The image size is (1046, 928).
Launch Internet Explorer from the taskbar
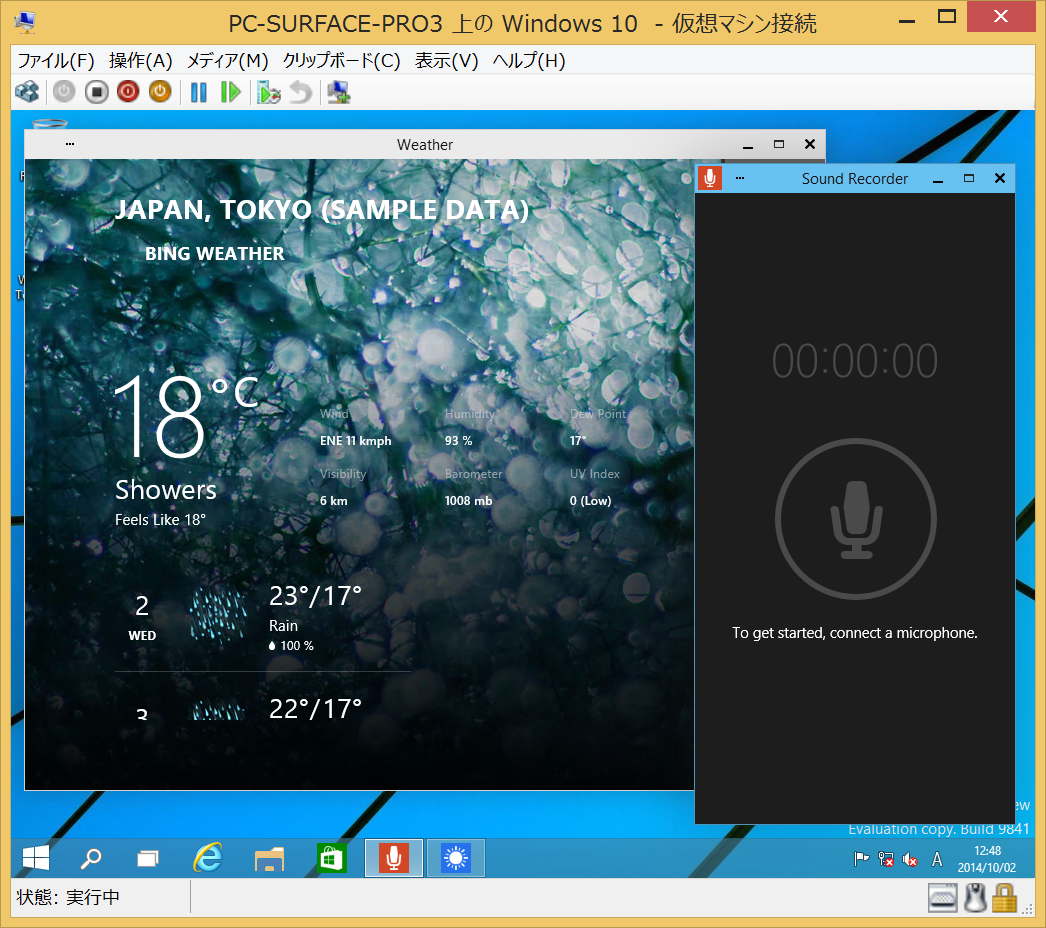(x=207, y=858)
